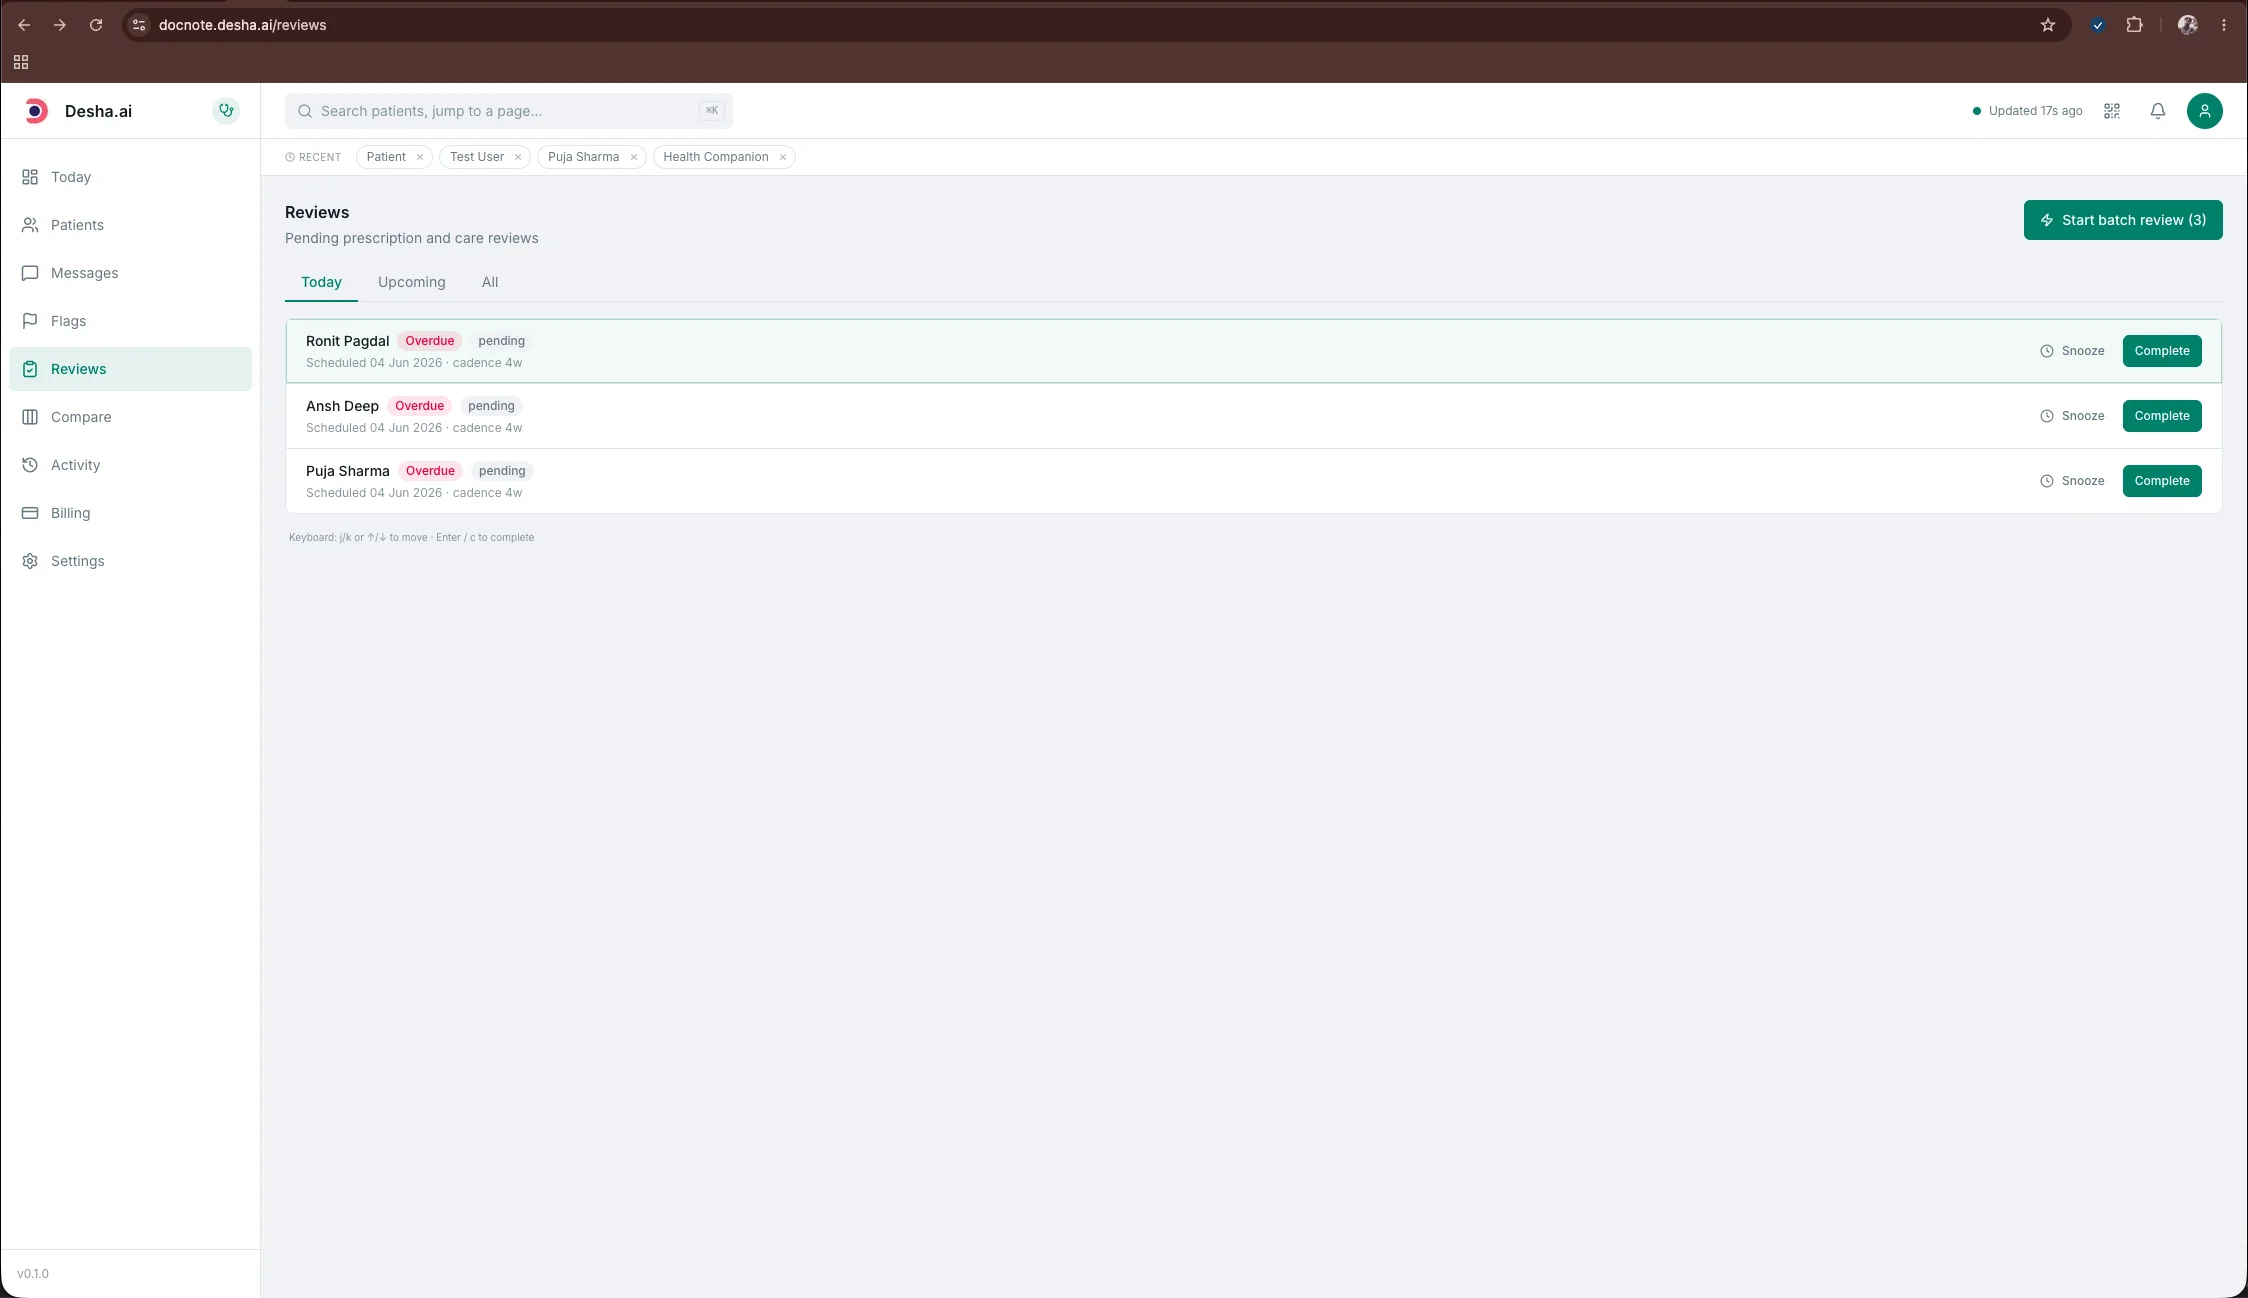Switch to the Upcoming reviews tab
Screen dimensions: 2248x1298
(x=412, y=282)
